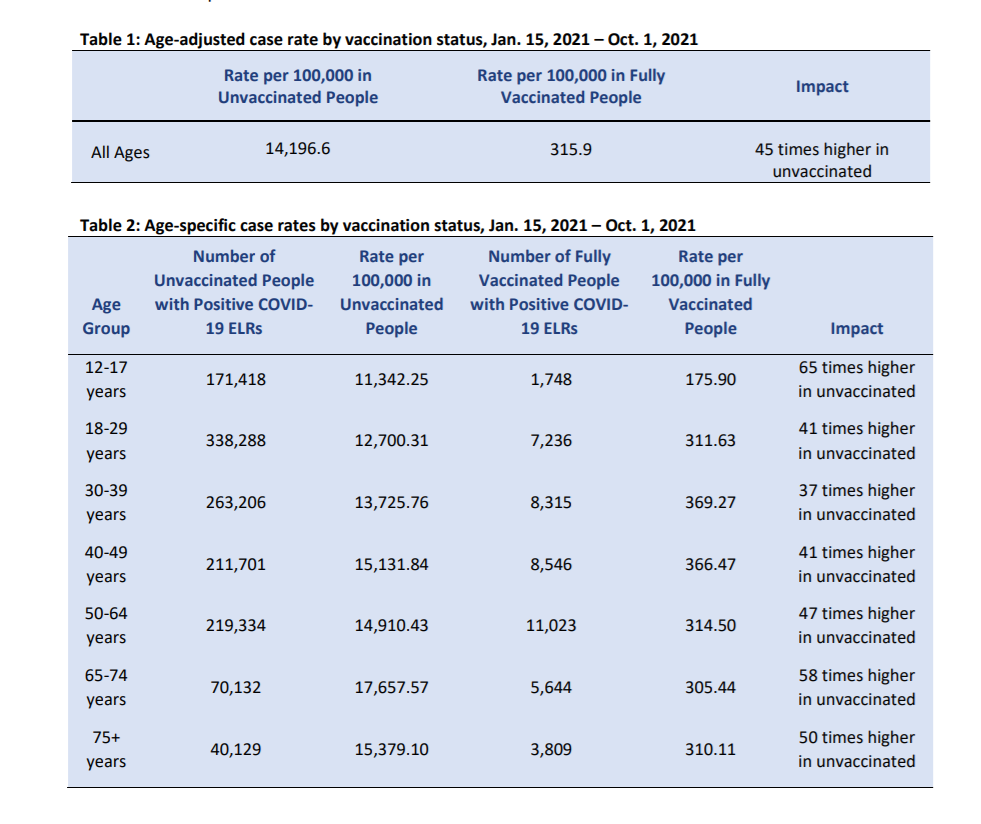Select the cell 5,644

coord(551,688)
